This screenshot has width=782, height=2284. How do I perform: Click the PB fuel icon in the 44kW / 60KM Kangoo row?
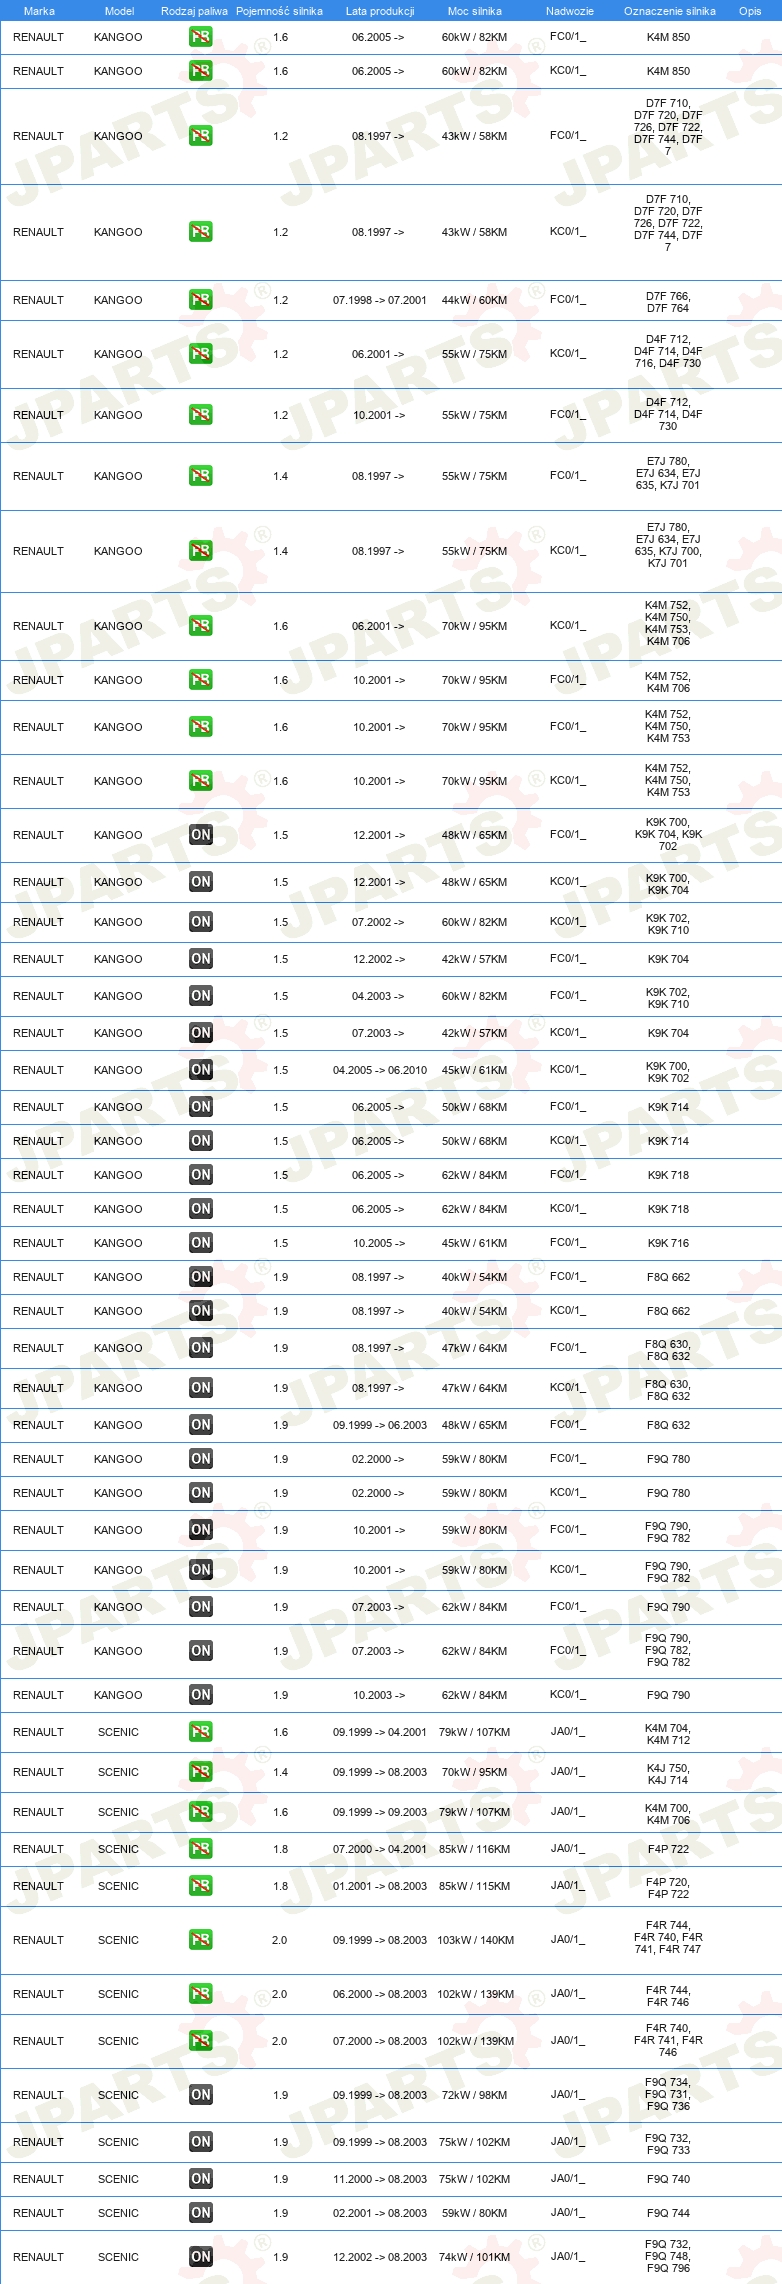pos(201,300)
